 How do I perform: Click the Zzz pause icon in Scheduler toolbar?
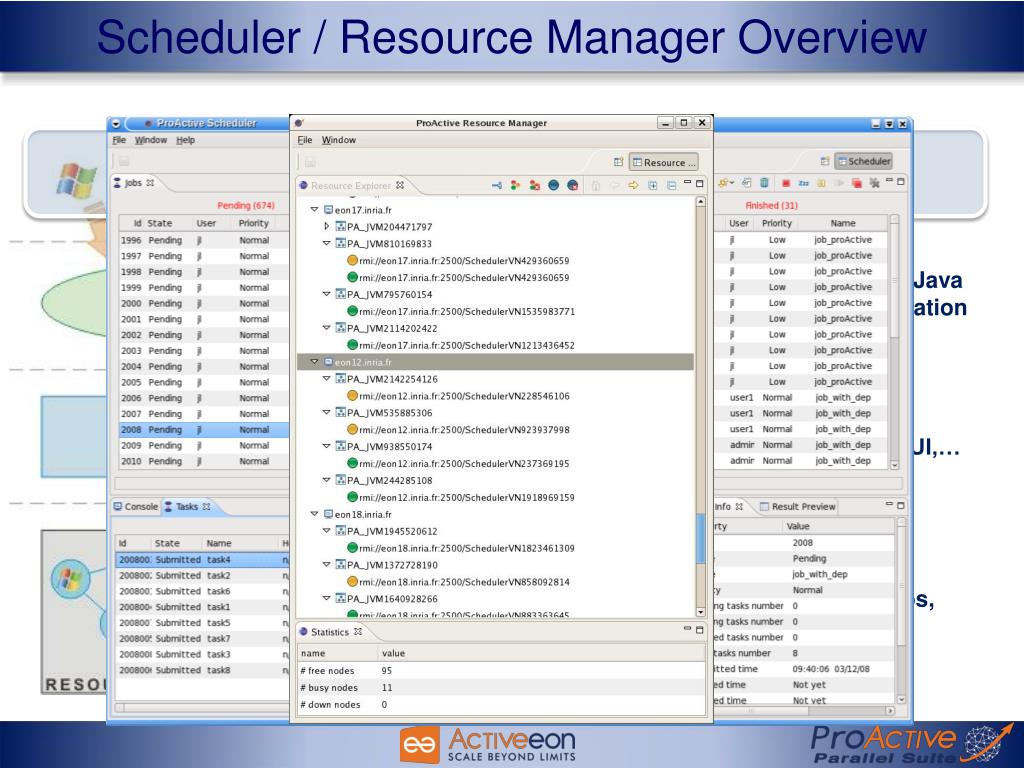(804, 184)
